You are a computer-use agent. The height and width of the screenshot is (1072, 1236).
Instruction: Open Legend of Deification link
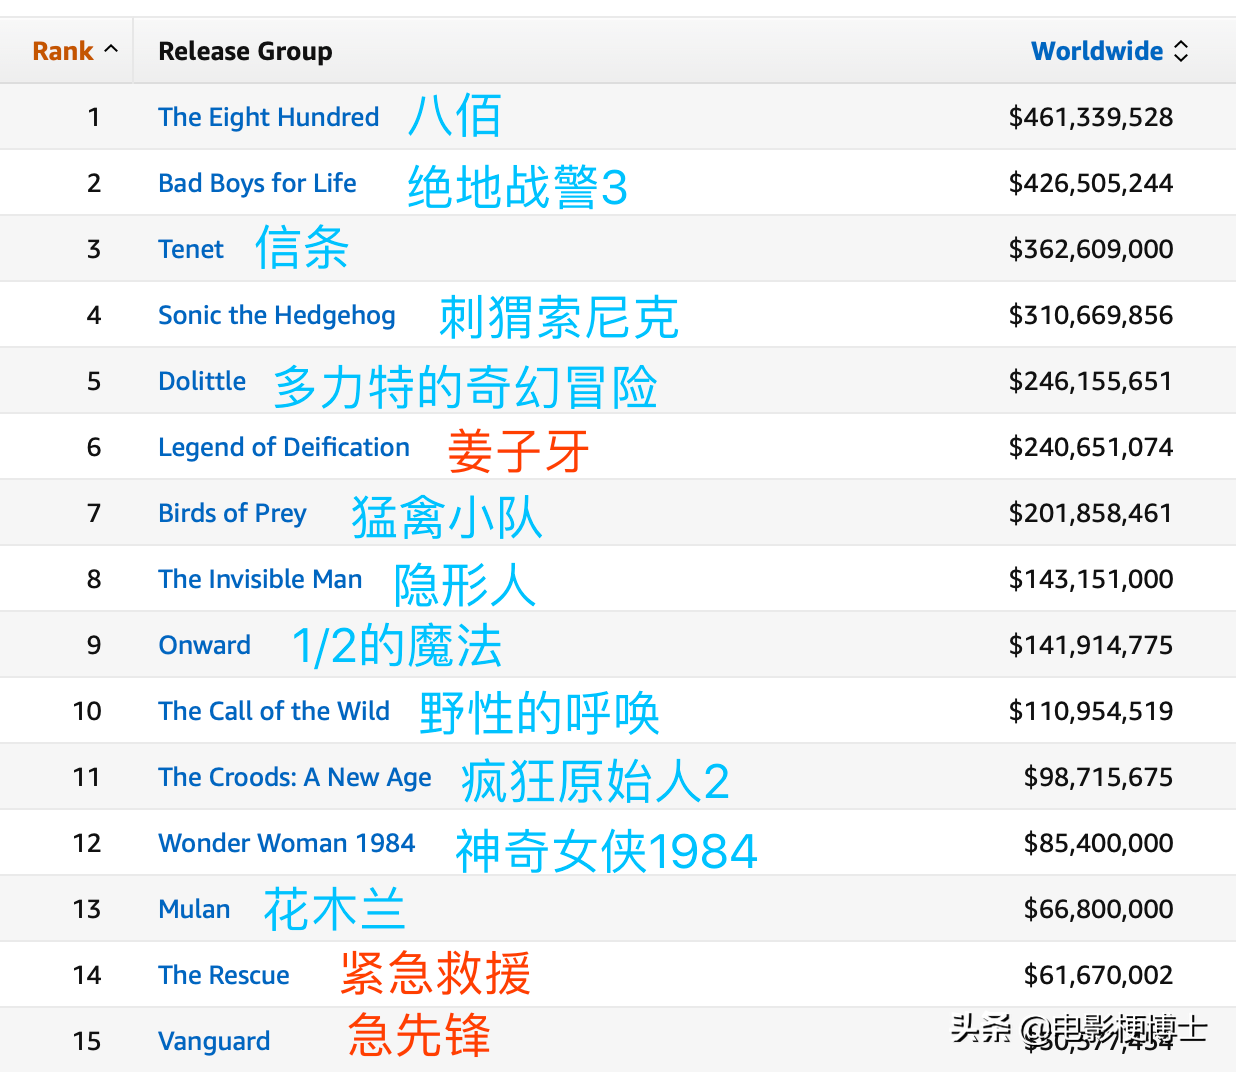tap(284, 447)
